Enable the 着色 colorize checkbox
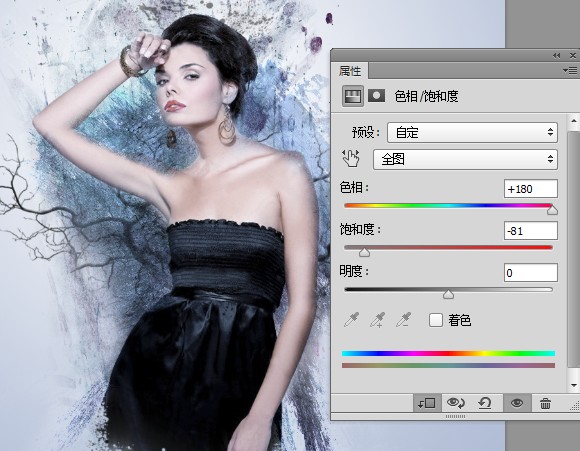Screen dimensions: 580x451 [436, 320]
